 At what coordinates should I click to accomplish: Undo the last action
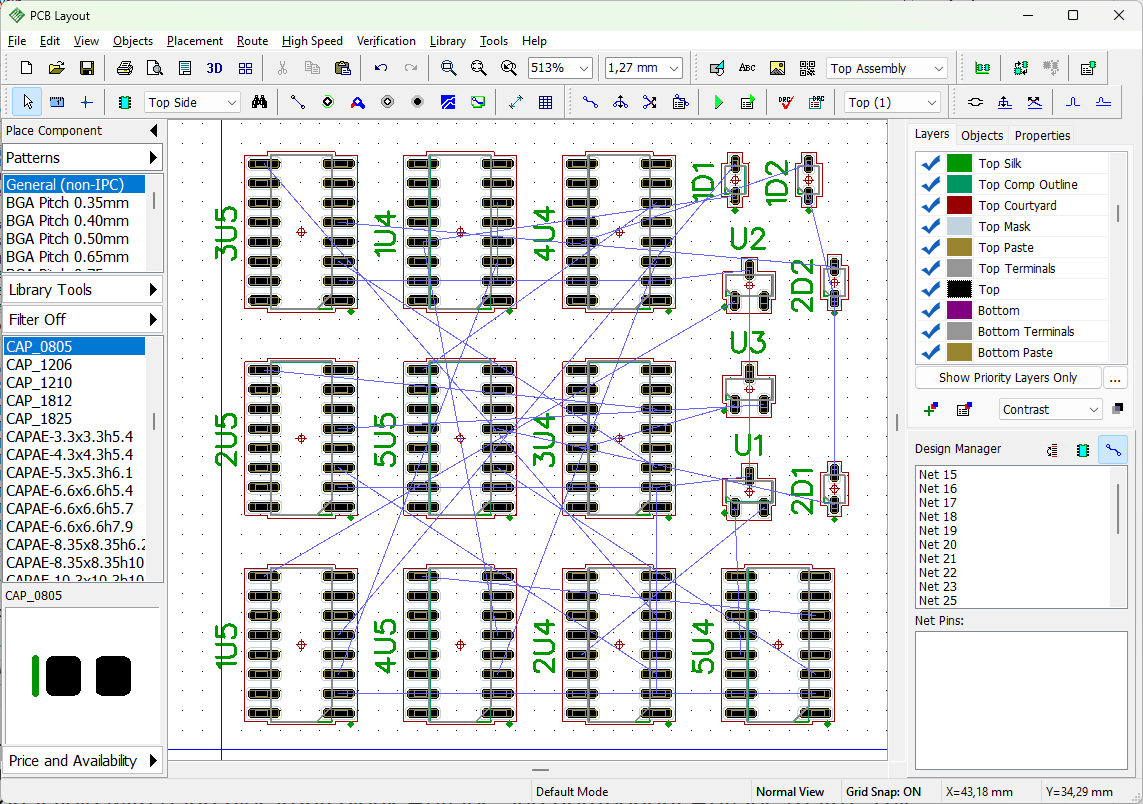point(381,68)
